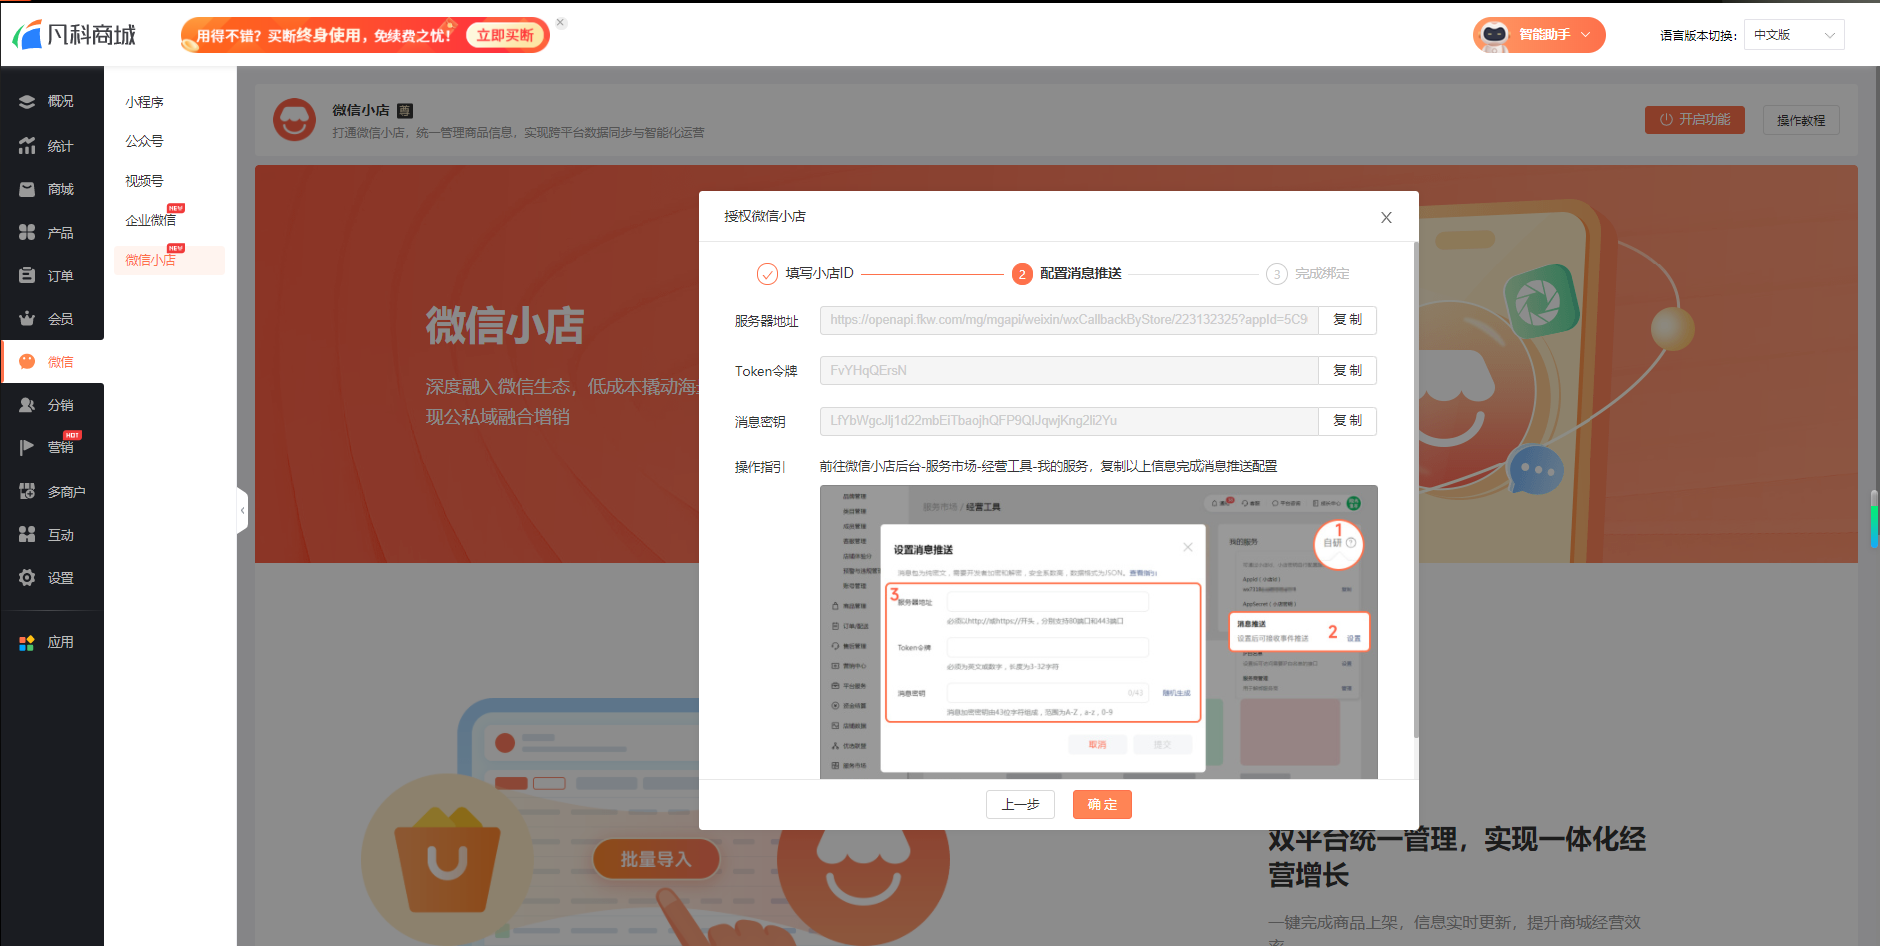
Task: Click the 填写小店ID step
Action: click(805, 273)
